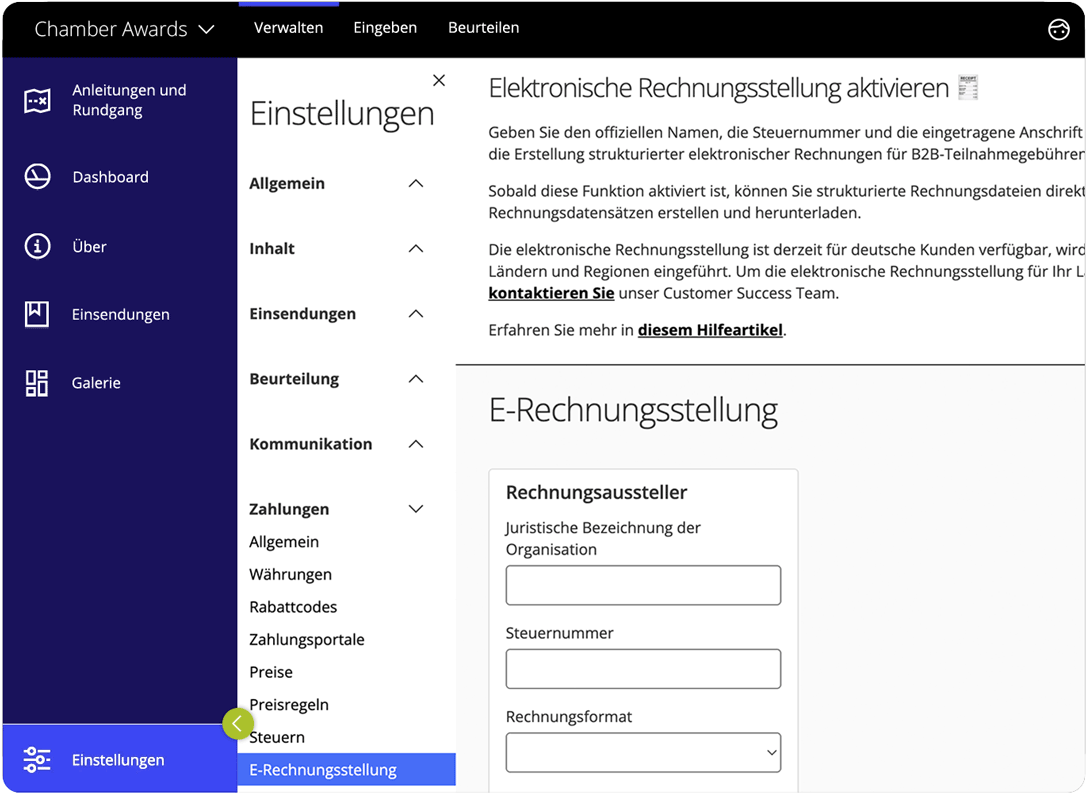Close the Einstellungen panel
Viewport: 1086px width, 797px height.
438,80
